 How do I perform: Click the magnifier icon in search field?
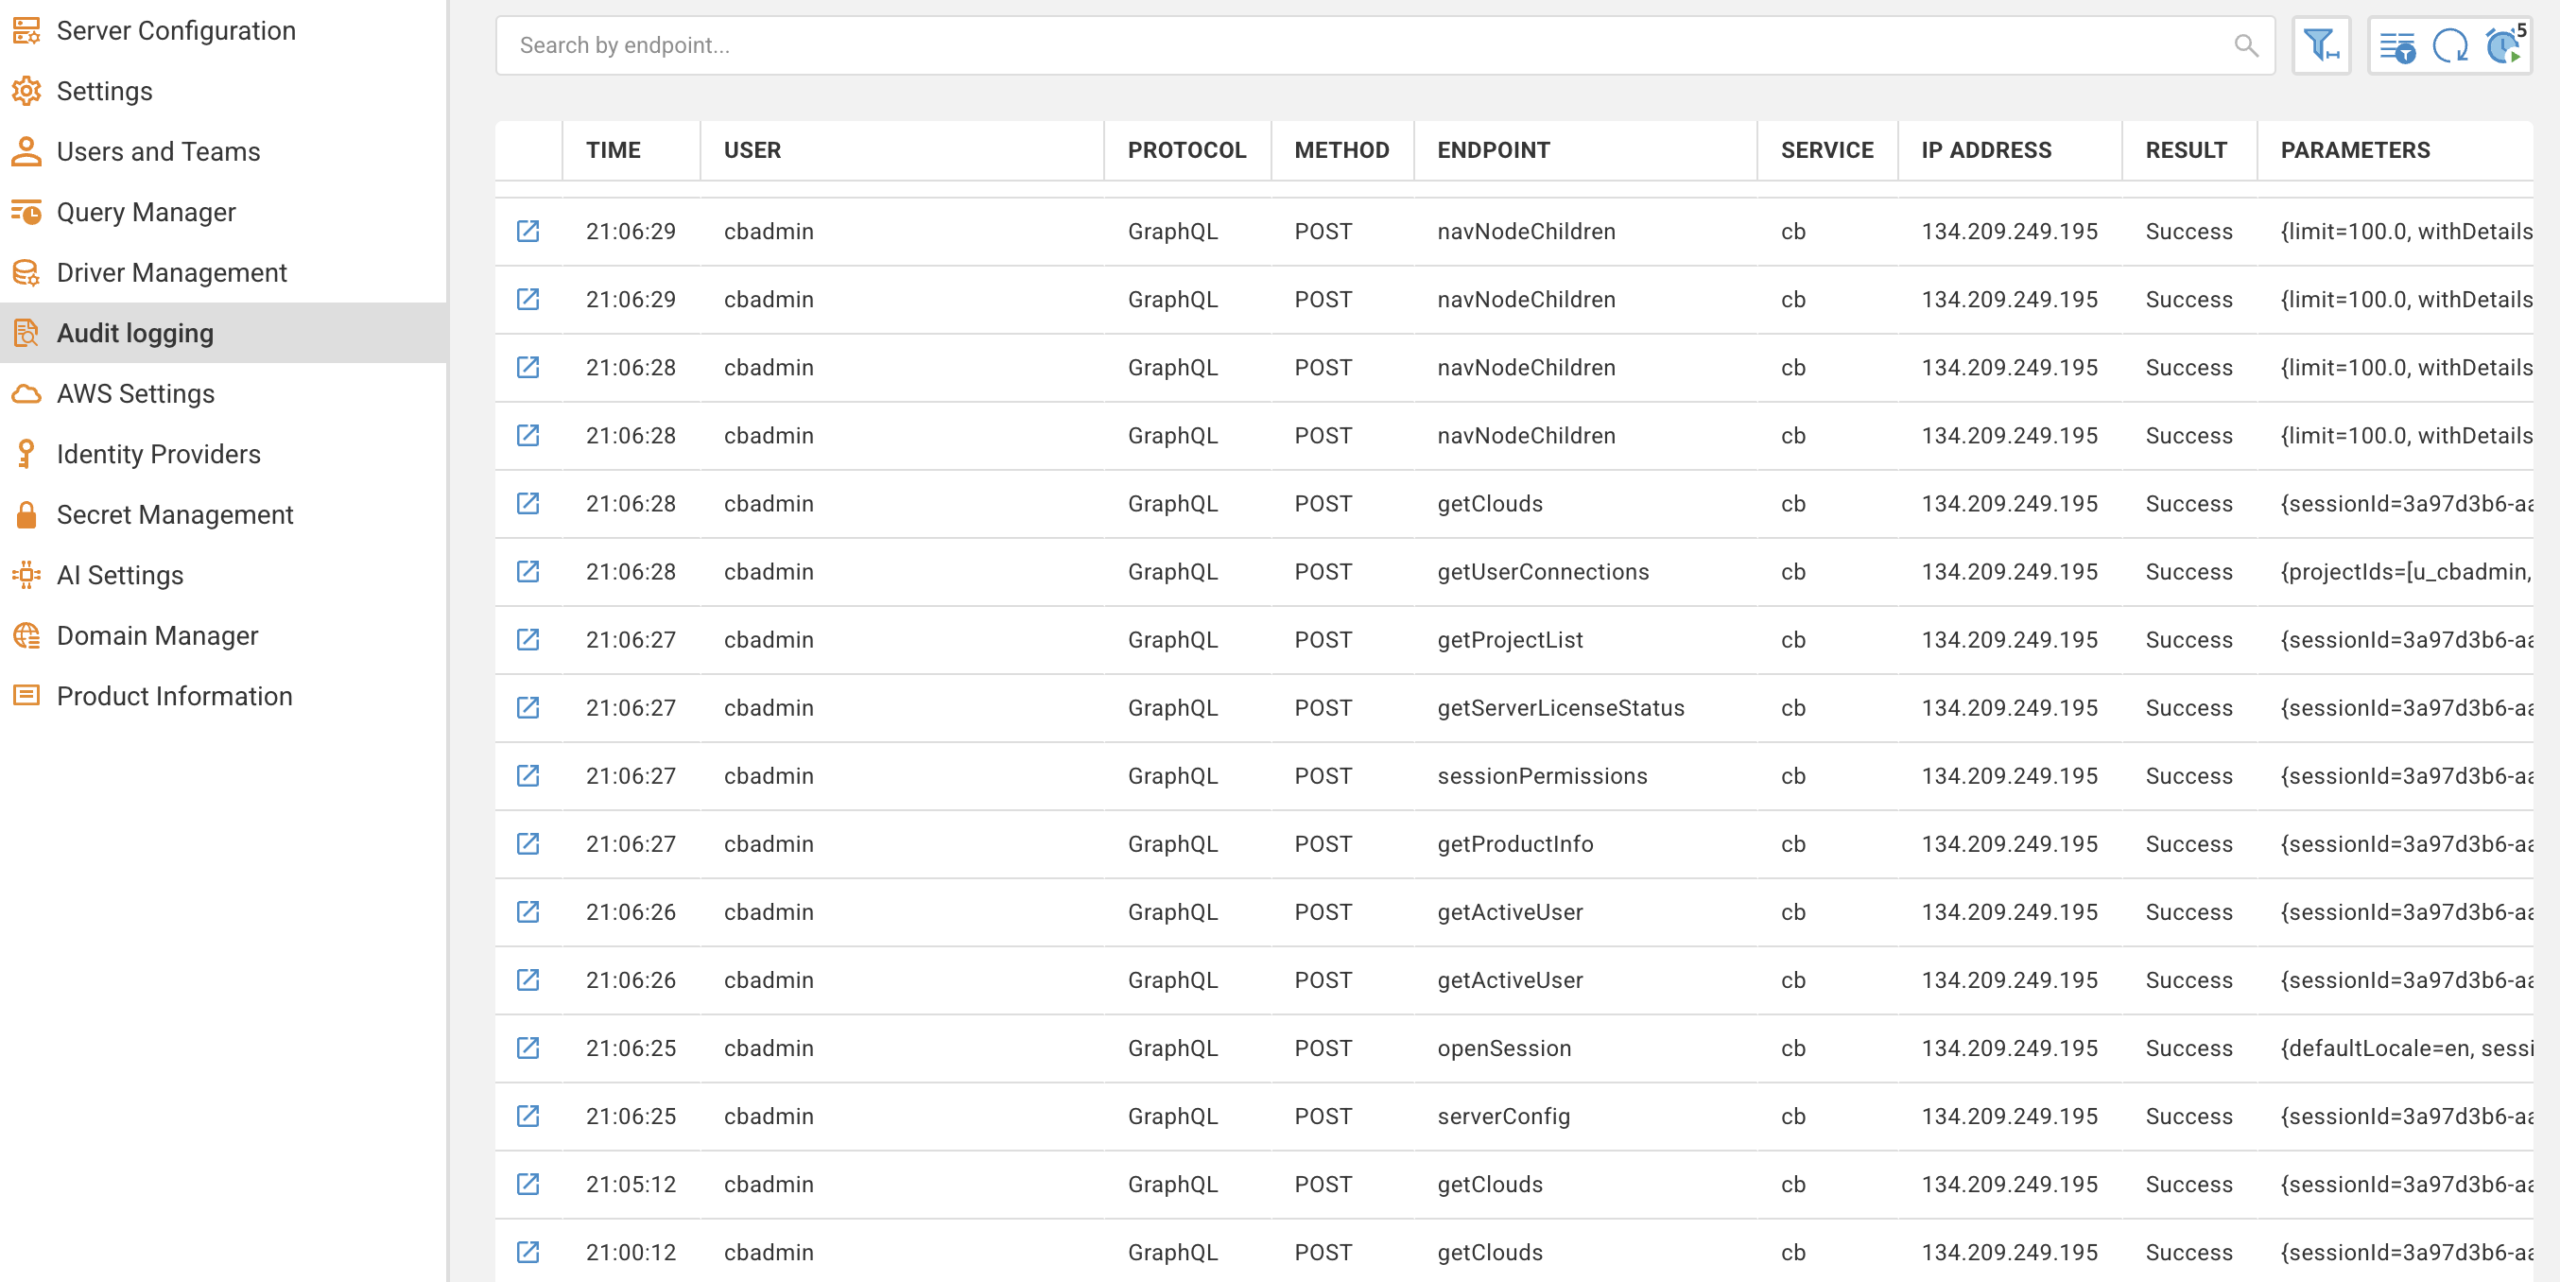point(2246,45)
